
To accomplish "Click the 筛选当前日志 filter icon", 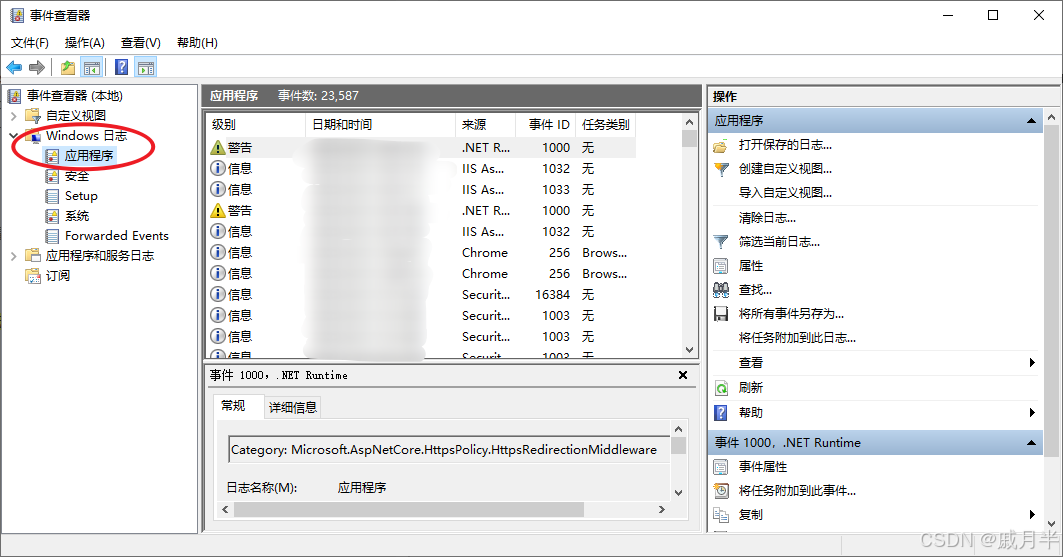I will click(721, 242).
